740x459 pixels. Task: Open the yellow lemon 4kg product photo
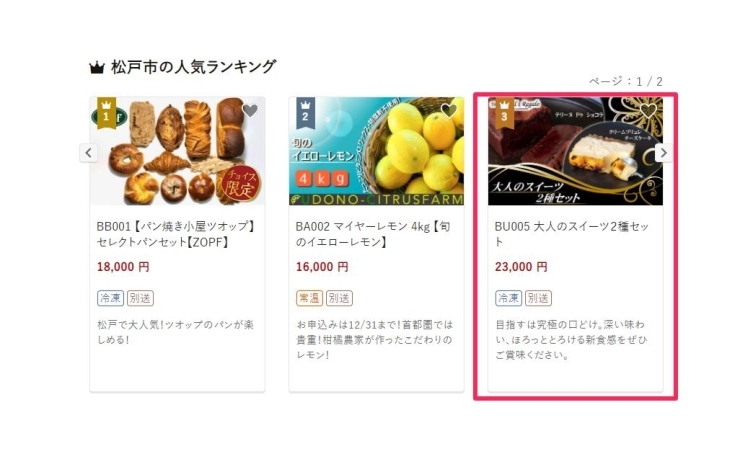377,151
